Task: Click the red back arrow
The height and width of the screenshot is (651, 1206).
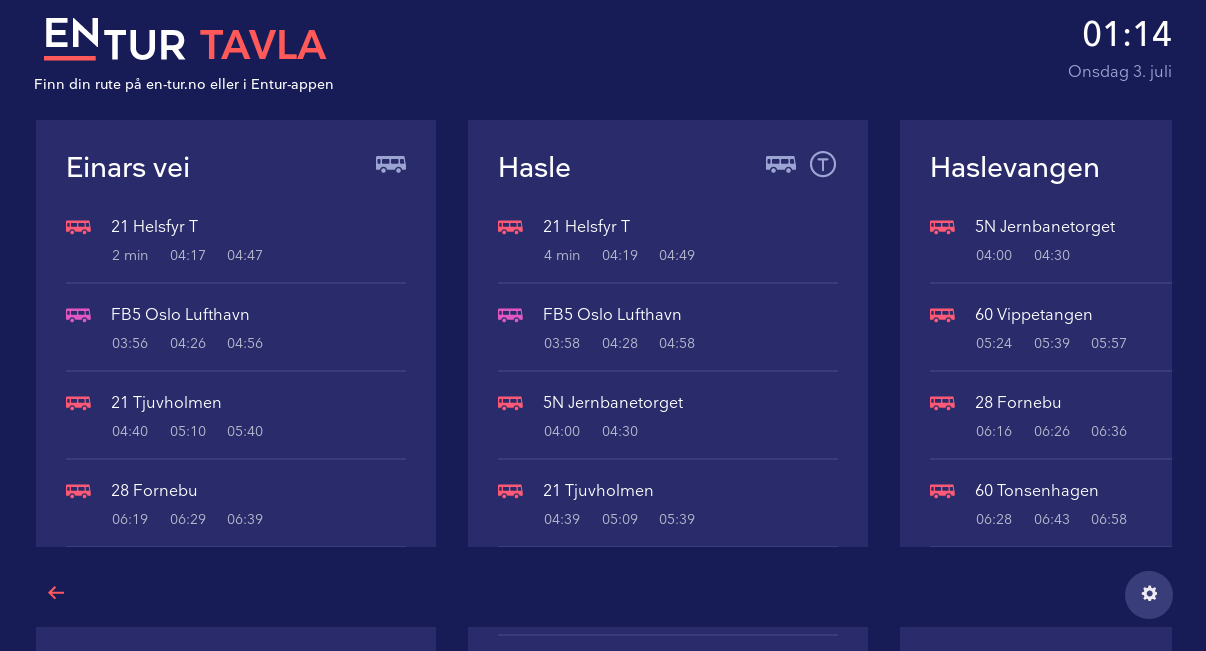Action: click(x=56, y=593)
